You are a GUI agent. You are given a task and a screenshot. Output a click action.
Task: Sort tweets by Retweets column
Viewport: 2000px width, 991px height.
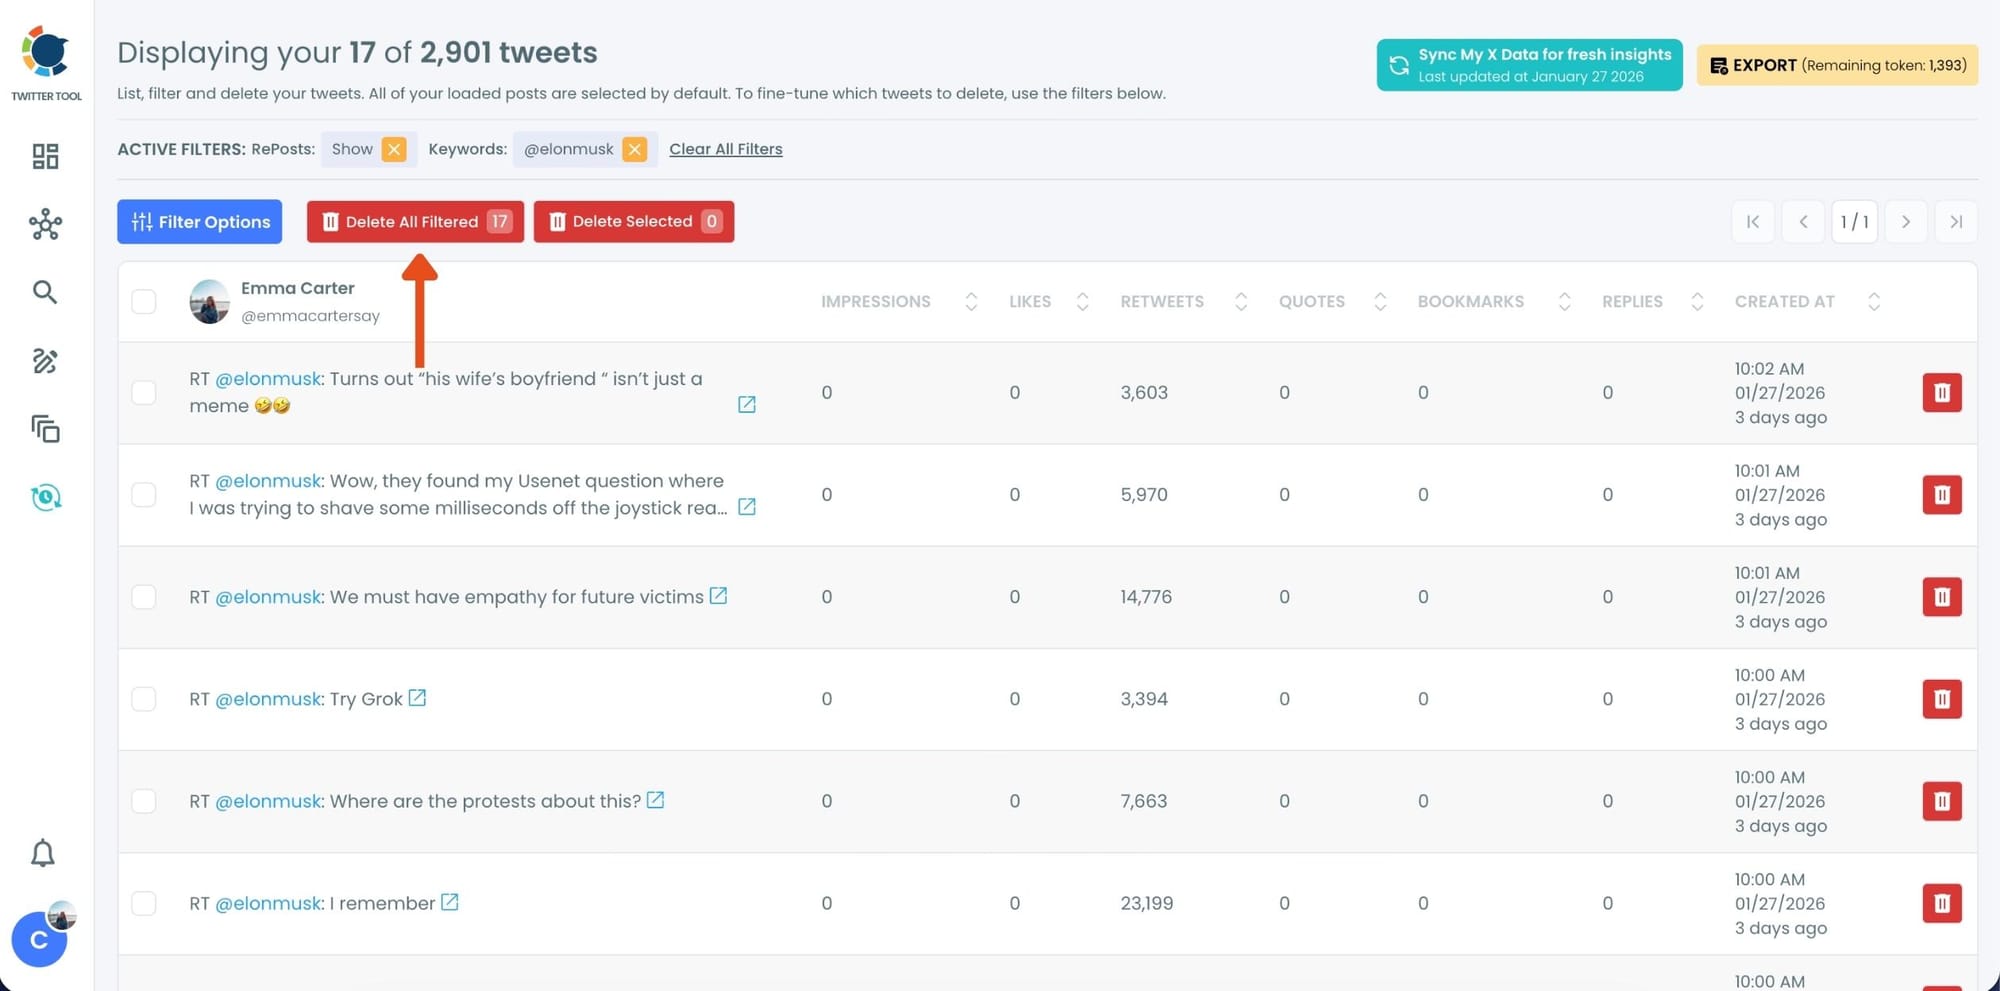coord(1240,301)
